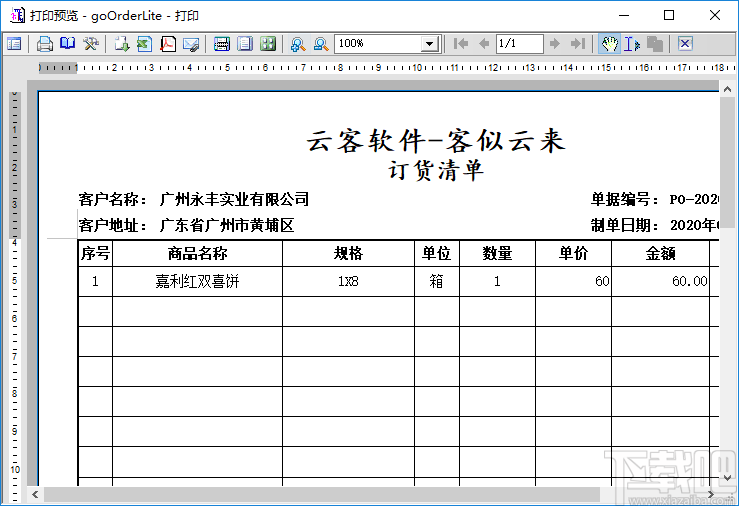
Task: Click the 单价 column header
Action: 574,253
